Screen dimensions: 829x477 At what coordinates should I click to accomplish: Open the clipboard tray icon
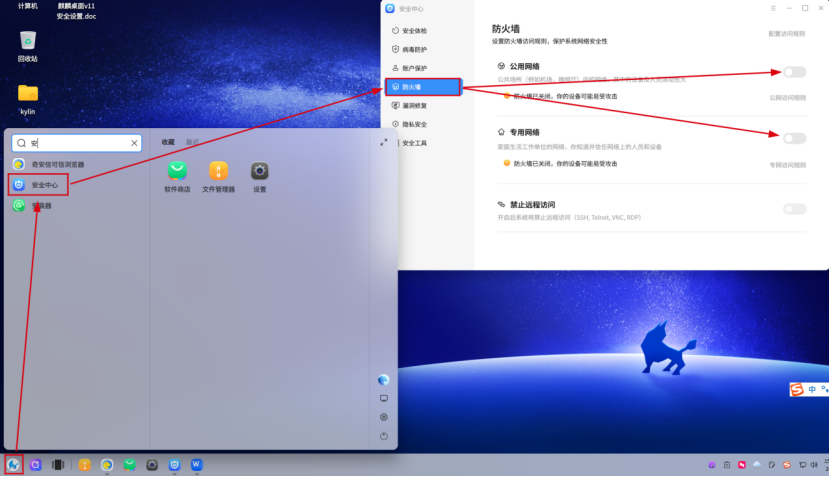[x=727, y=465]
